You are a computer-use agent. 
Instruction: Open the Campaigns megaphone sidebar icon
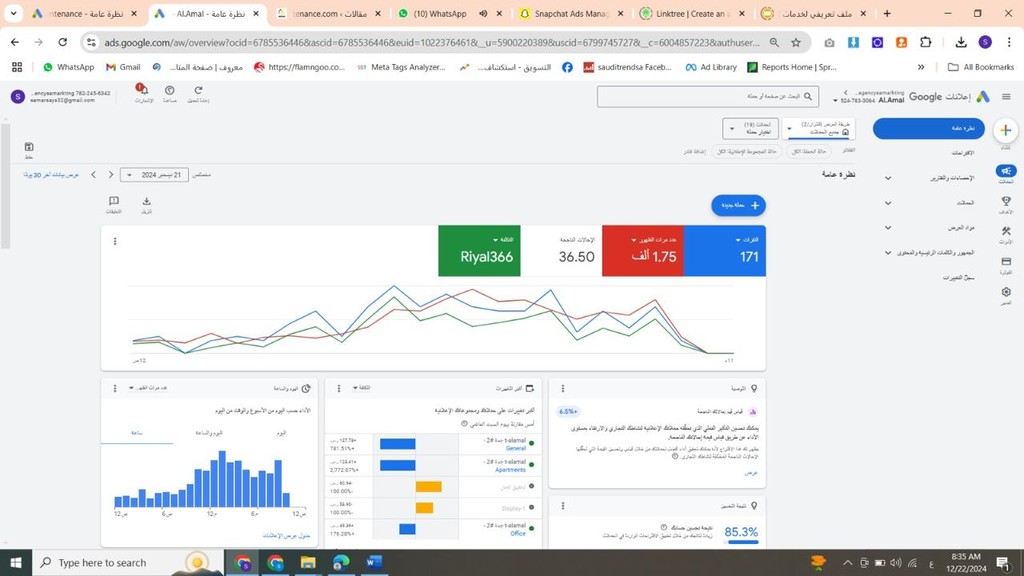pos(1006,171)
